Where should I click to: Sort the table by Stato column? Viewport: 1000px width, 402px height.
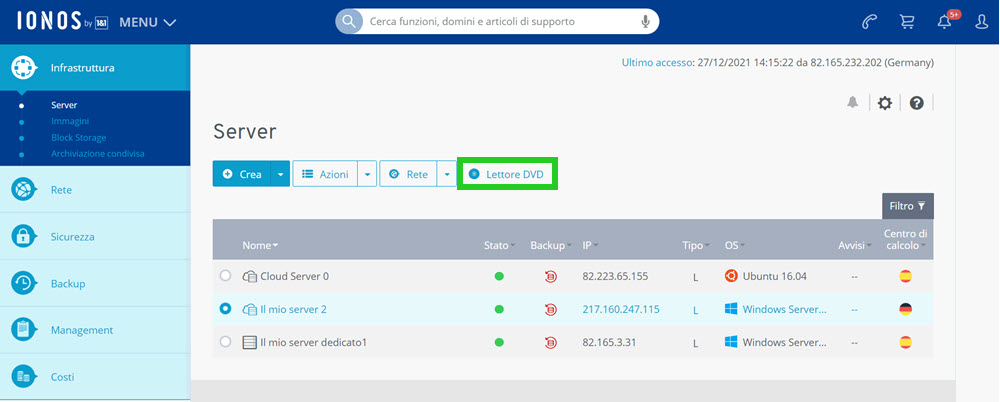click(499, 245)
